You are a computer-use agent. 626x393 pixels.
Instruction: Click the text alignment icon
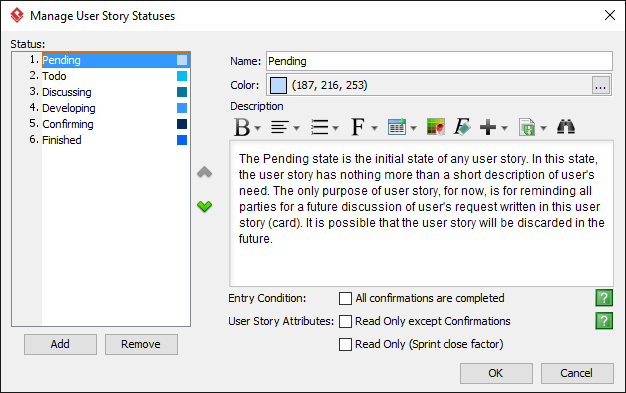pyautogui.click(x=279, y=128)
